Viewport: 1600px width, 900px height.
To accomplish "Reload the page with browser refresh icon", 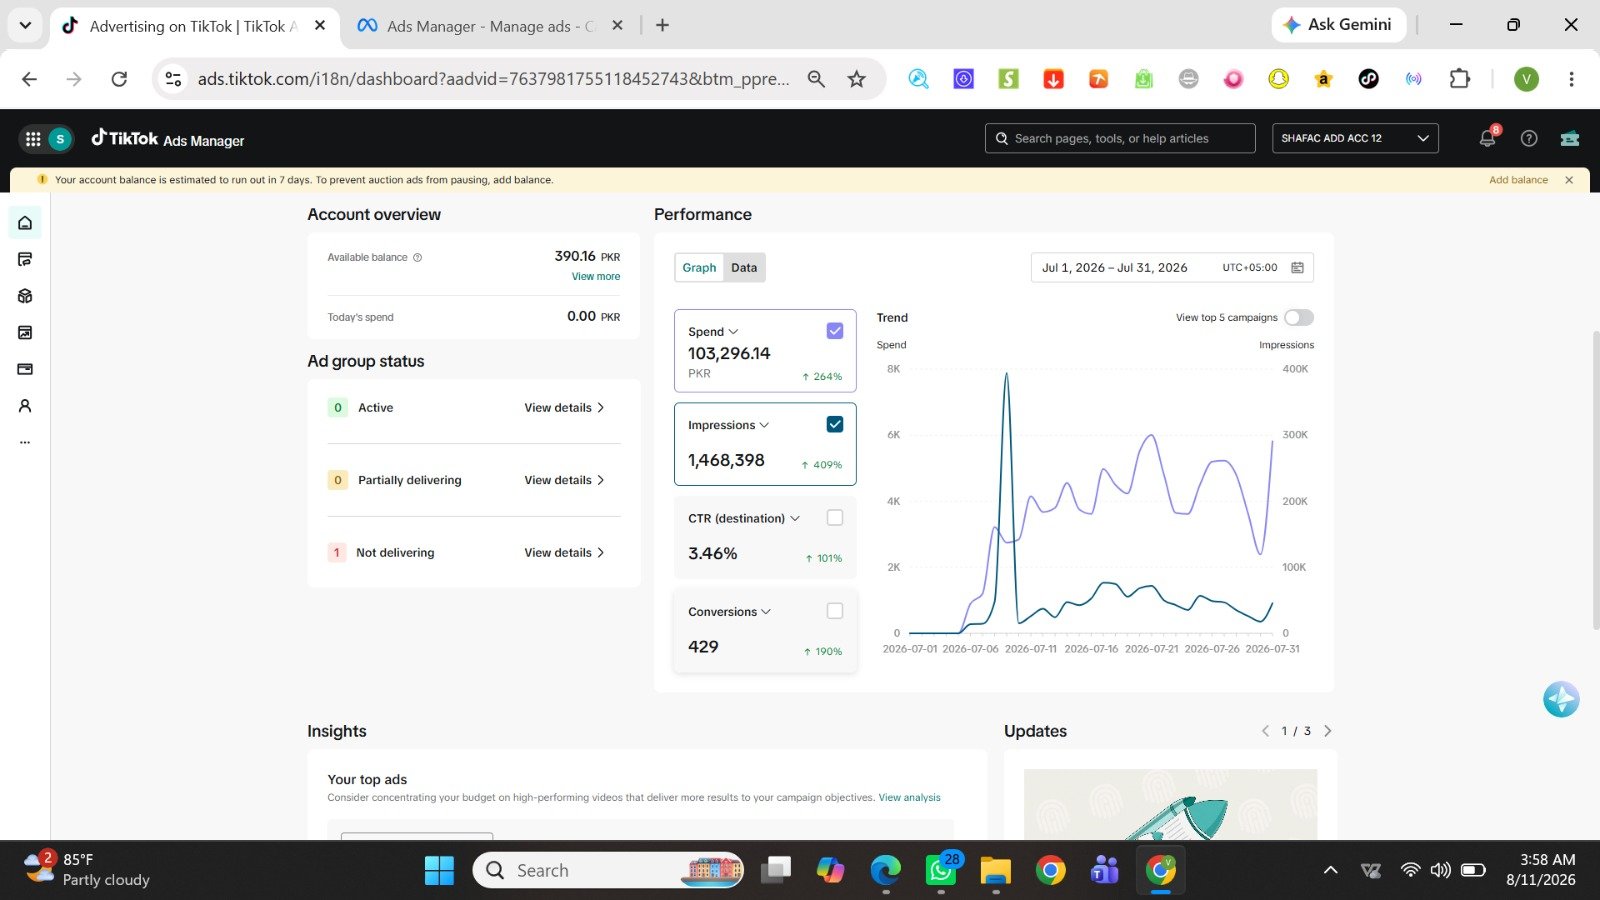I will 119,79.
